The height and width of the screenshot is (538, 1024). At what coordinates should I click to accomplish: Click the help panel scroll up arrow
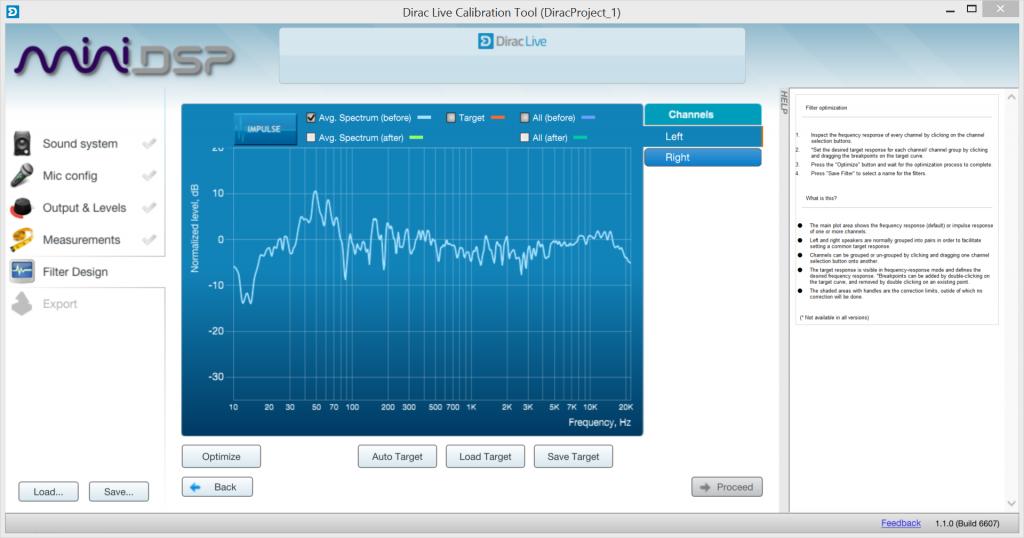click(1012, 97)
